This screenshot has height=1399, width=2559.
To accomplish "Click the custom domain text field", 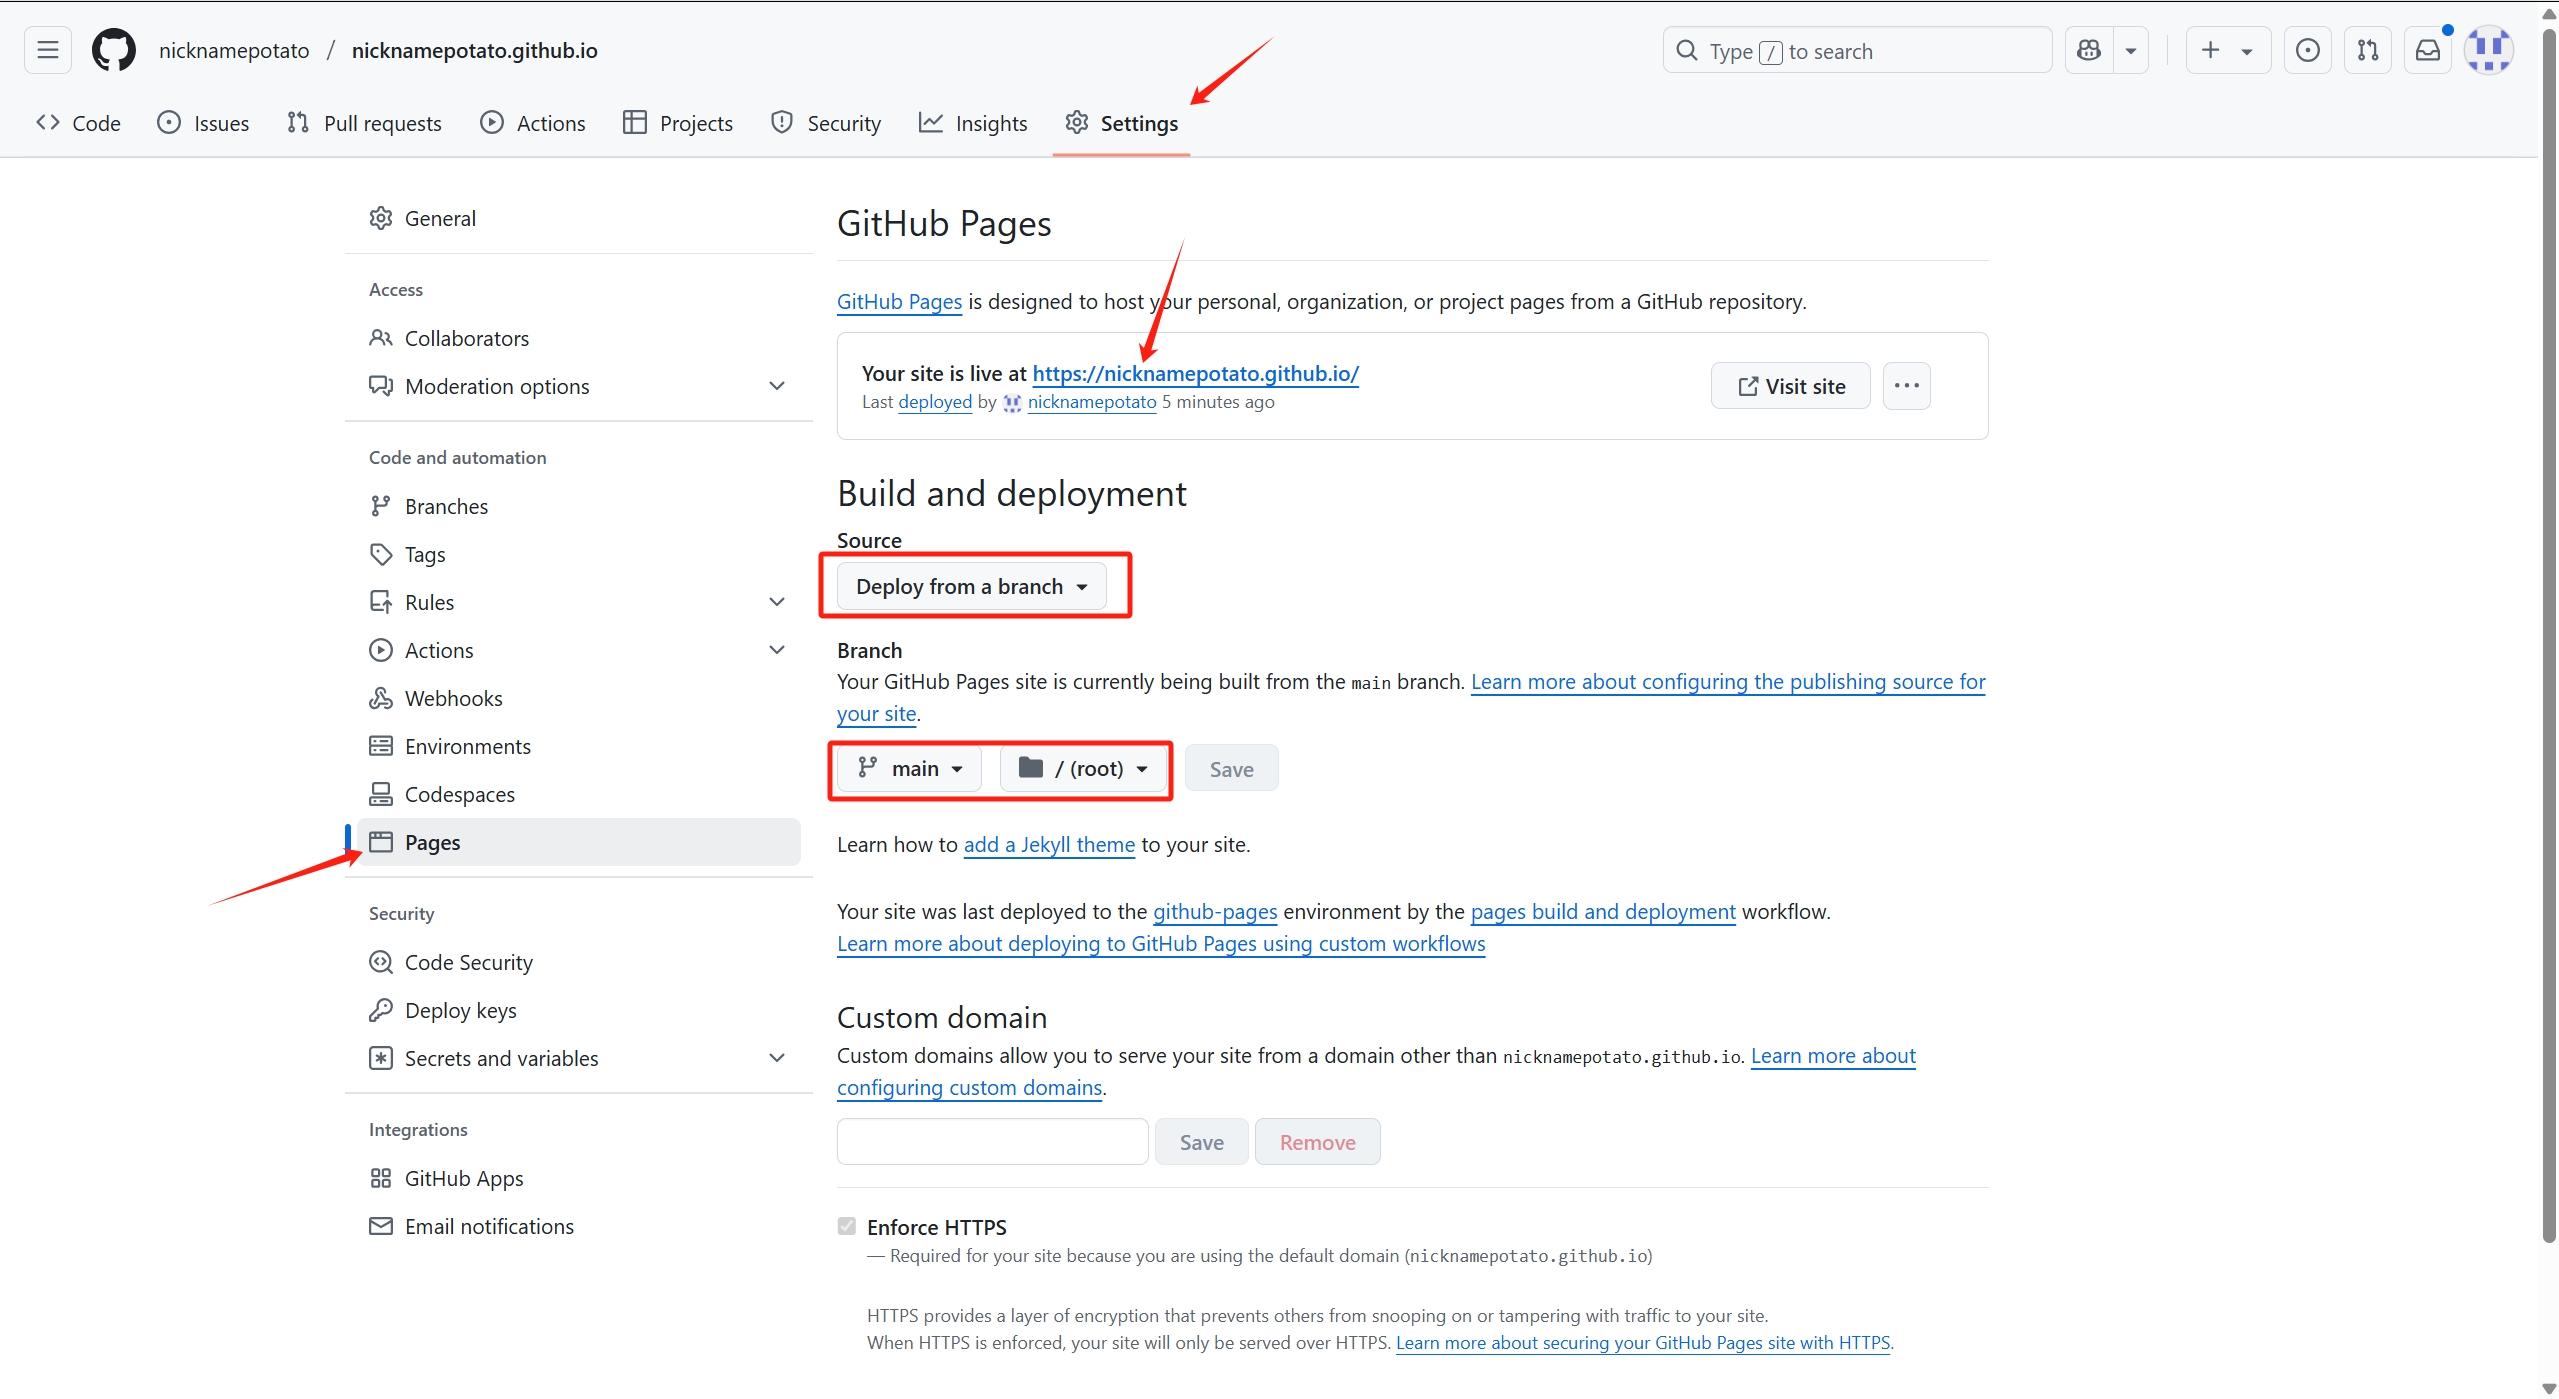I will point(992,1142).
